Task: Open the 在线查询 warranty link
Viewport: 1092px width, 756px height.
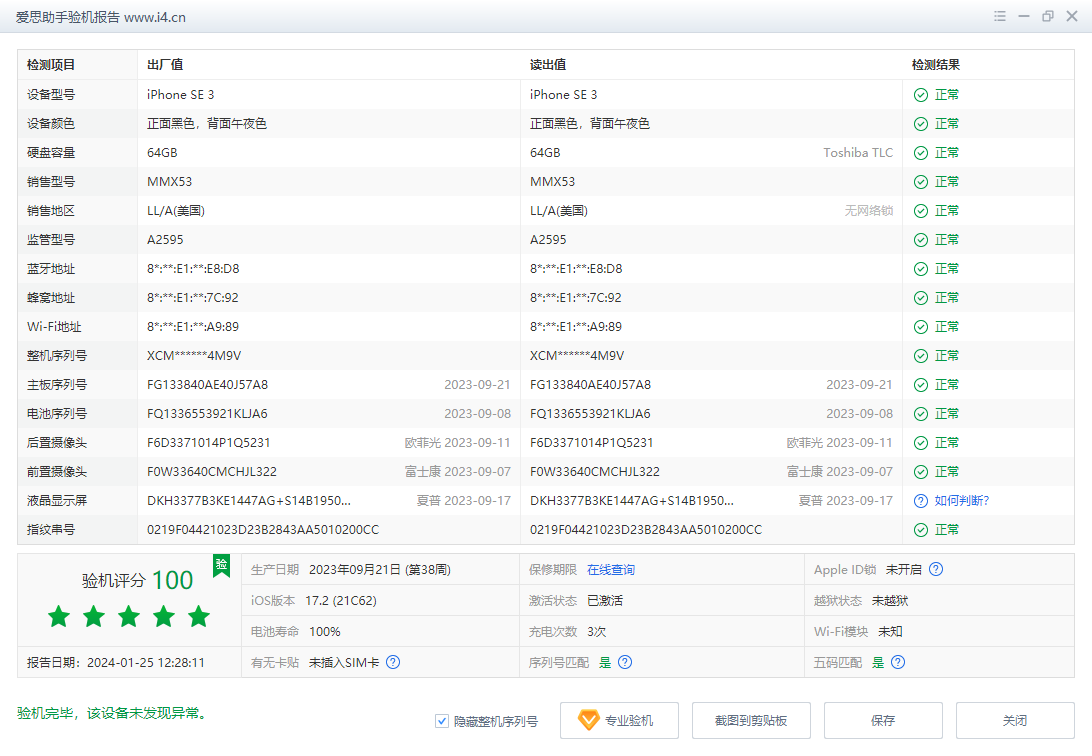Action: 611,569
